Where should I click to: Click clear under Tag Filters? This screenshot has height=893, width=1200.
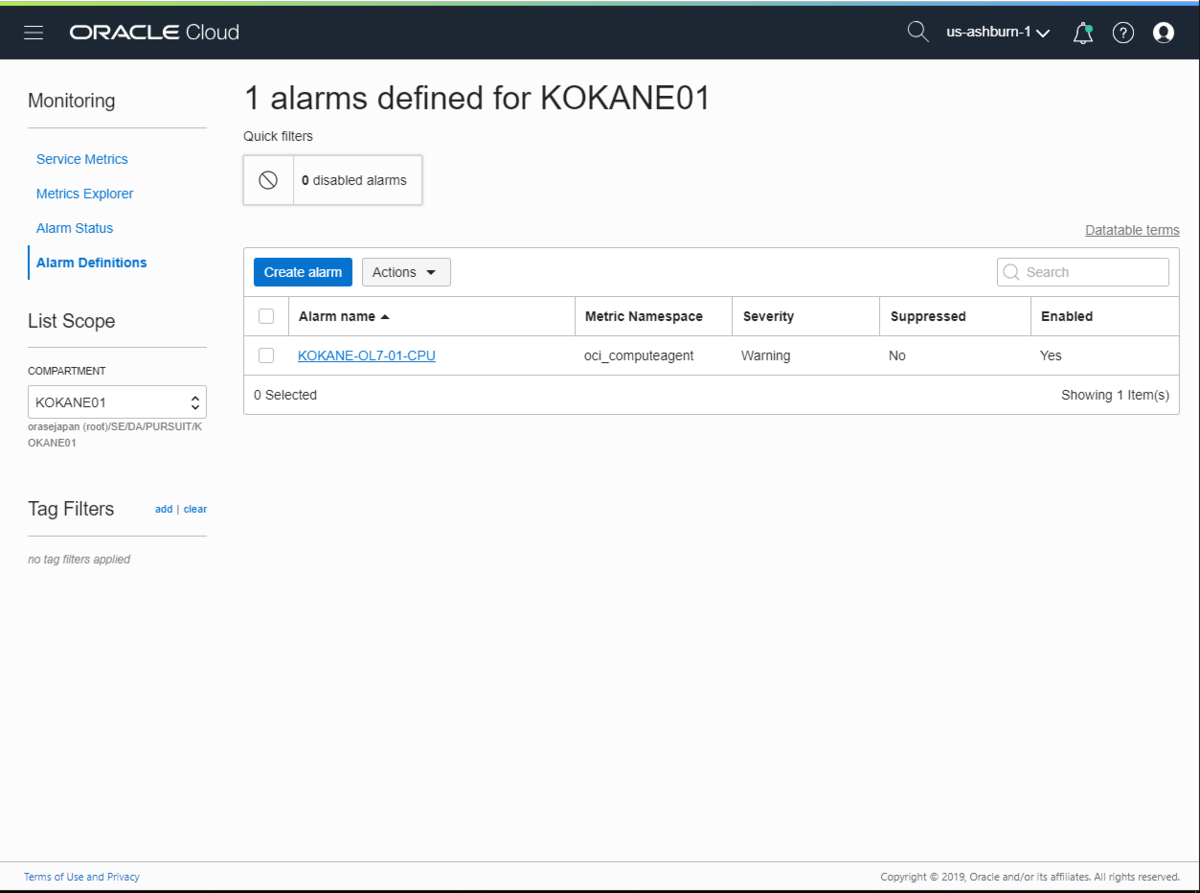click(x=195, y=509)
